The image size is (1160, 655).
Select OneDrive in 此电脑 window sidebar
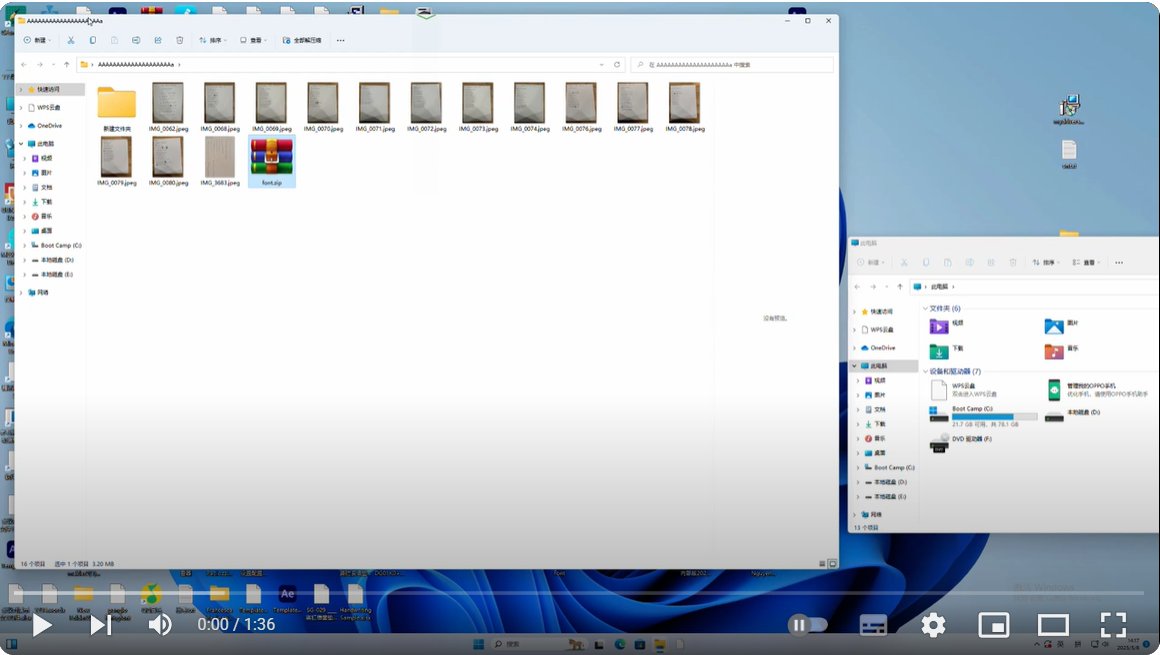coord(878,348)
